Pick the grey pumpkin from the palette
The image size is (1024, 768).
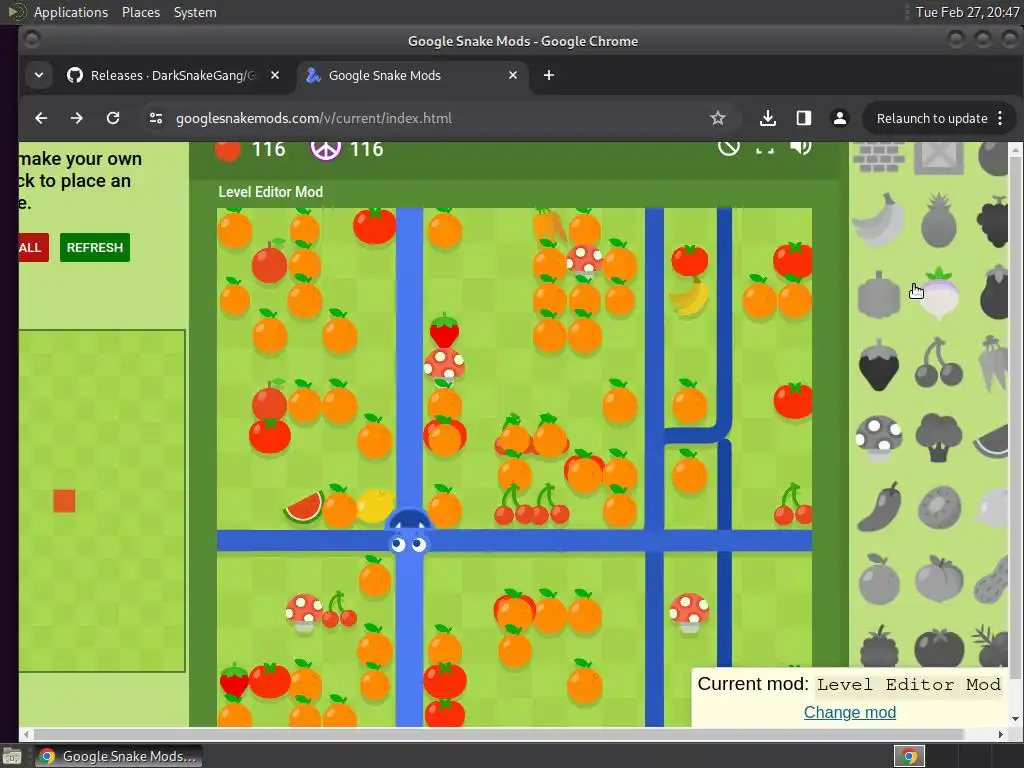click(x=879, y=295)
